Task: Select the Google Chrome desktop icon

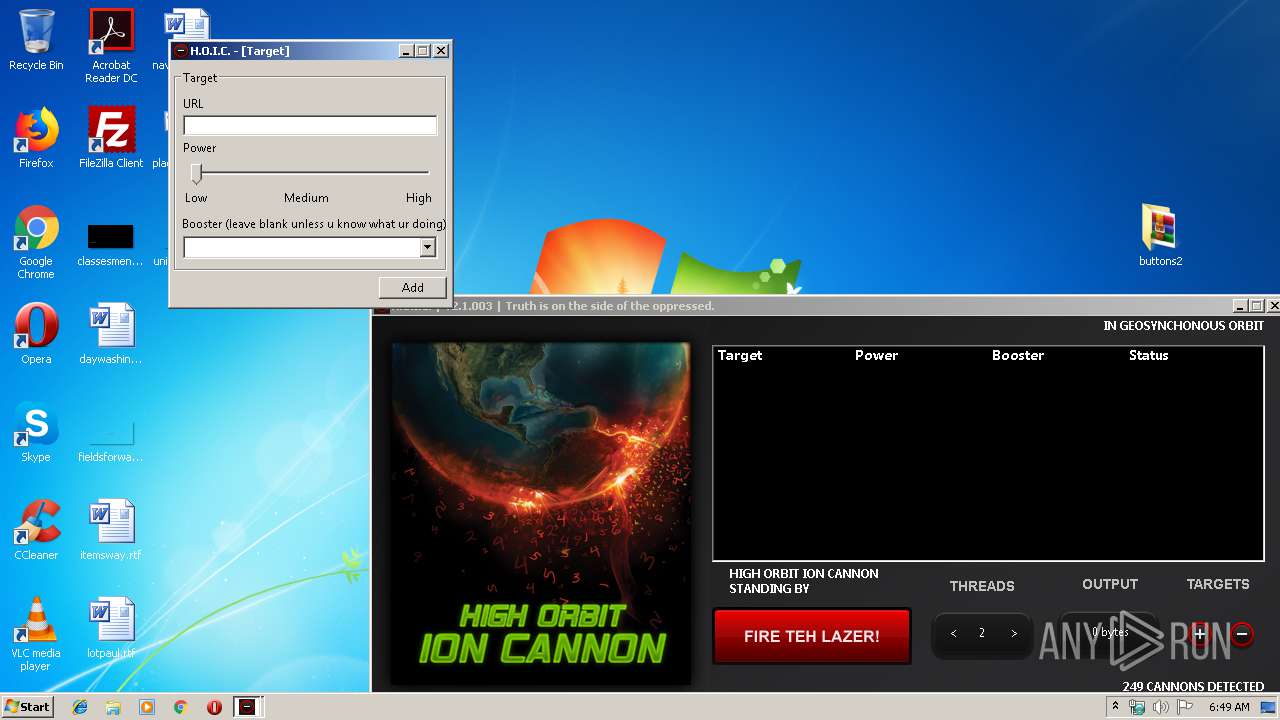Action: click(36, 242)
